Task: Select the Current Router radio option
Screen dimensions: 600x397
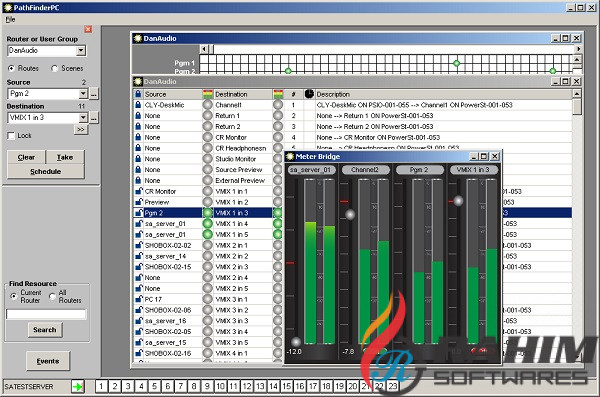Action: [x=13, y=296]
